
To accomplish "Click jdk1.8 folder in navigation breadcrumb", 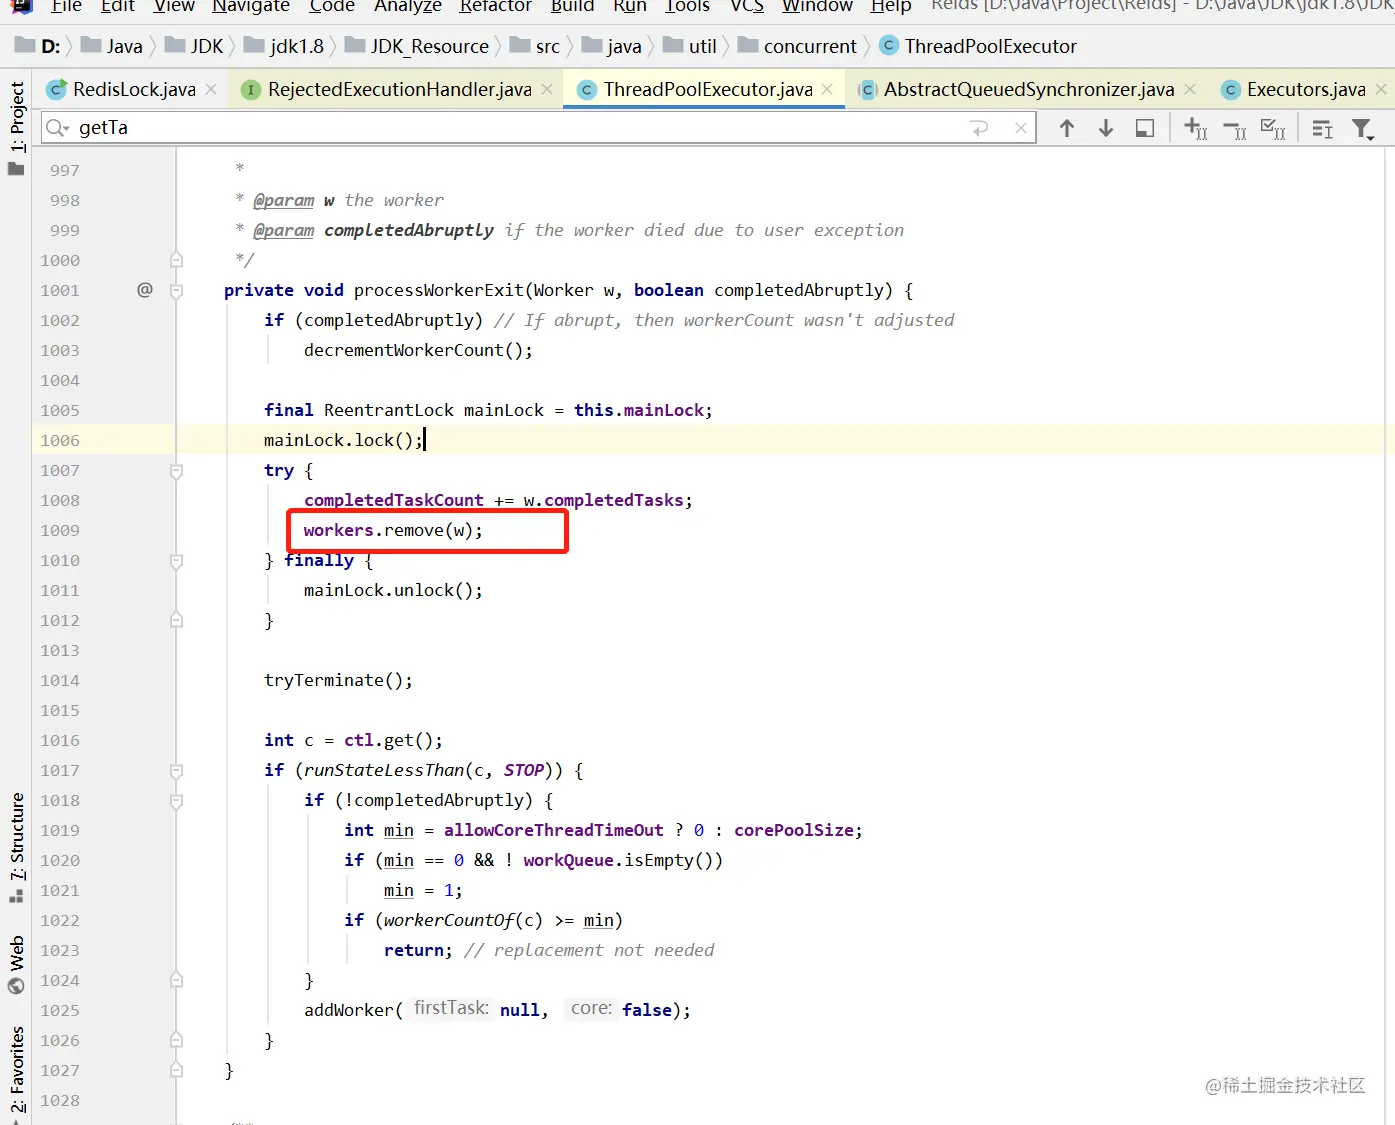I will point(284,46).
